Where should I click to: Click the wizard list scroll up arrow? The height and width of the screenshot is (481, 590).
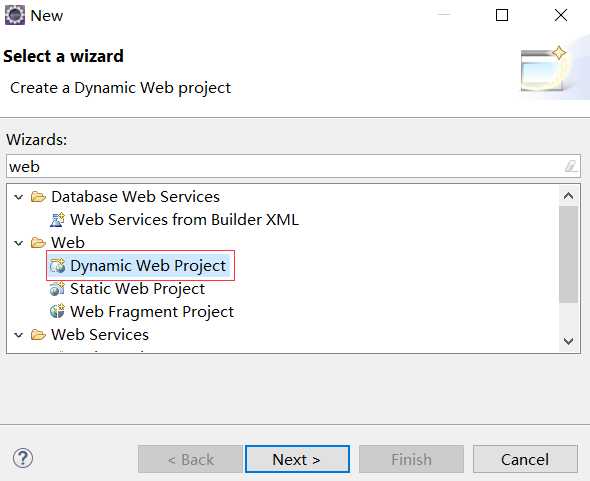(x=569, y=196)
